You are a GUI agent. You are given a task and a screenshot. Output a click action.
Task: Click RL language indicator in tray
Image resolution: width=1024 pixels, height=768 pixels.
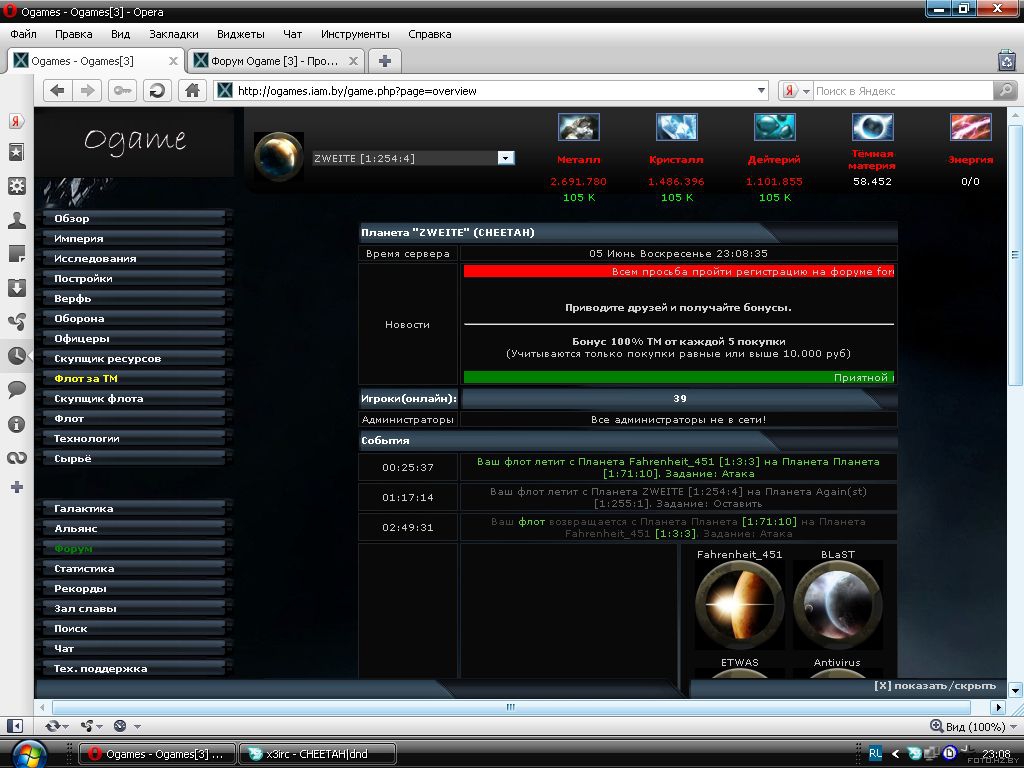point(875,753)
